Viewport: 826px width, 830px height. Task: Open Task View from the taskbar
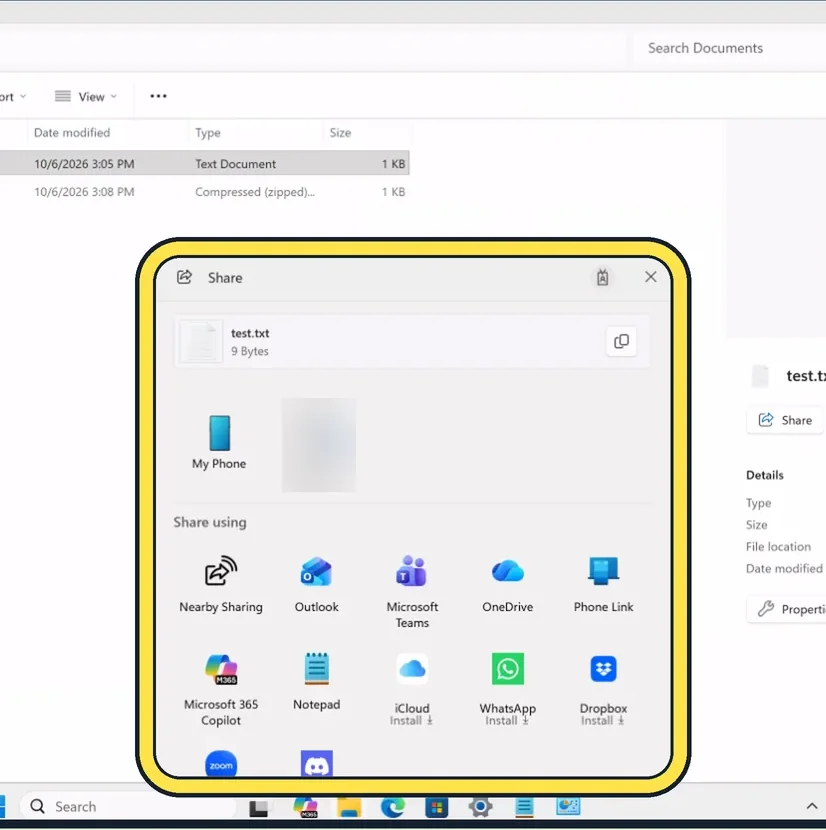(259, 807)
